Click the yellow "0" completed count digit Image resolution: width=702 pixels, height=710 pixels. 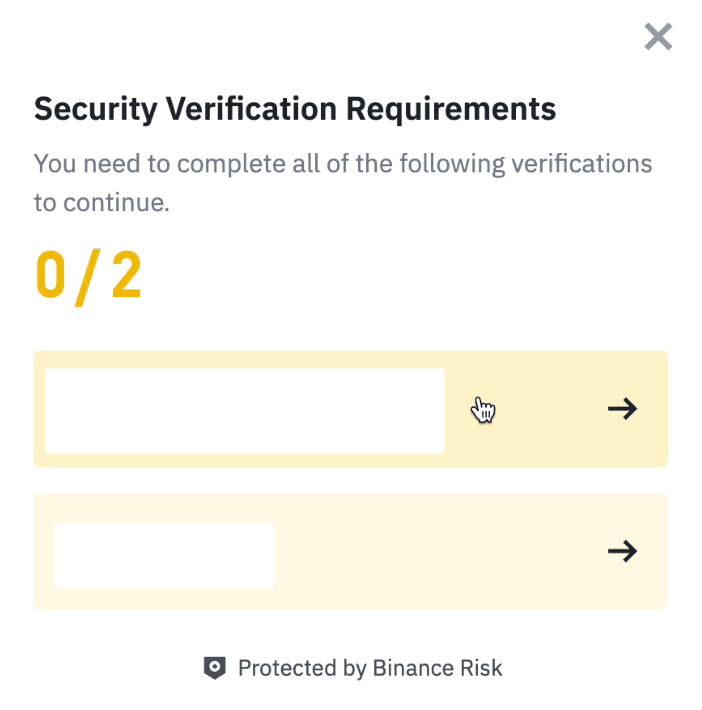[51, 276]
